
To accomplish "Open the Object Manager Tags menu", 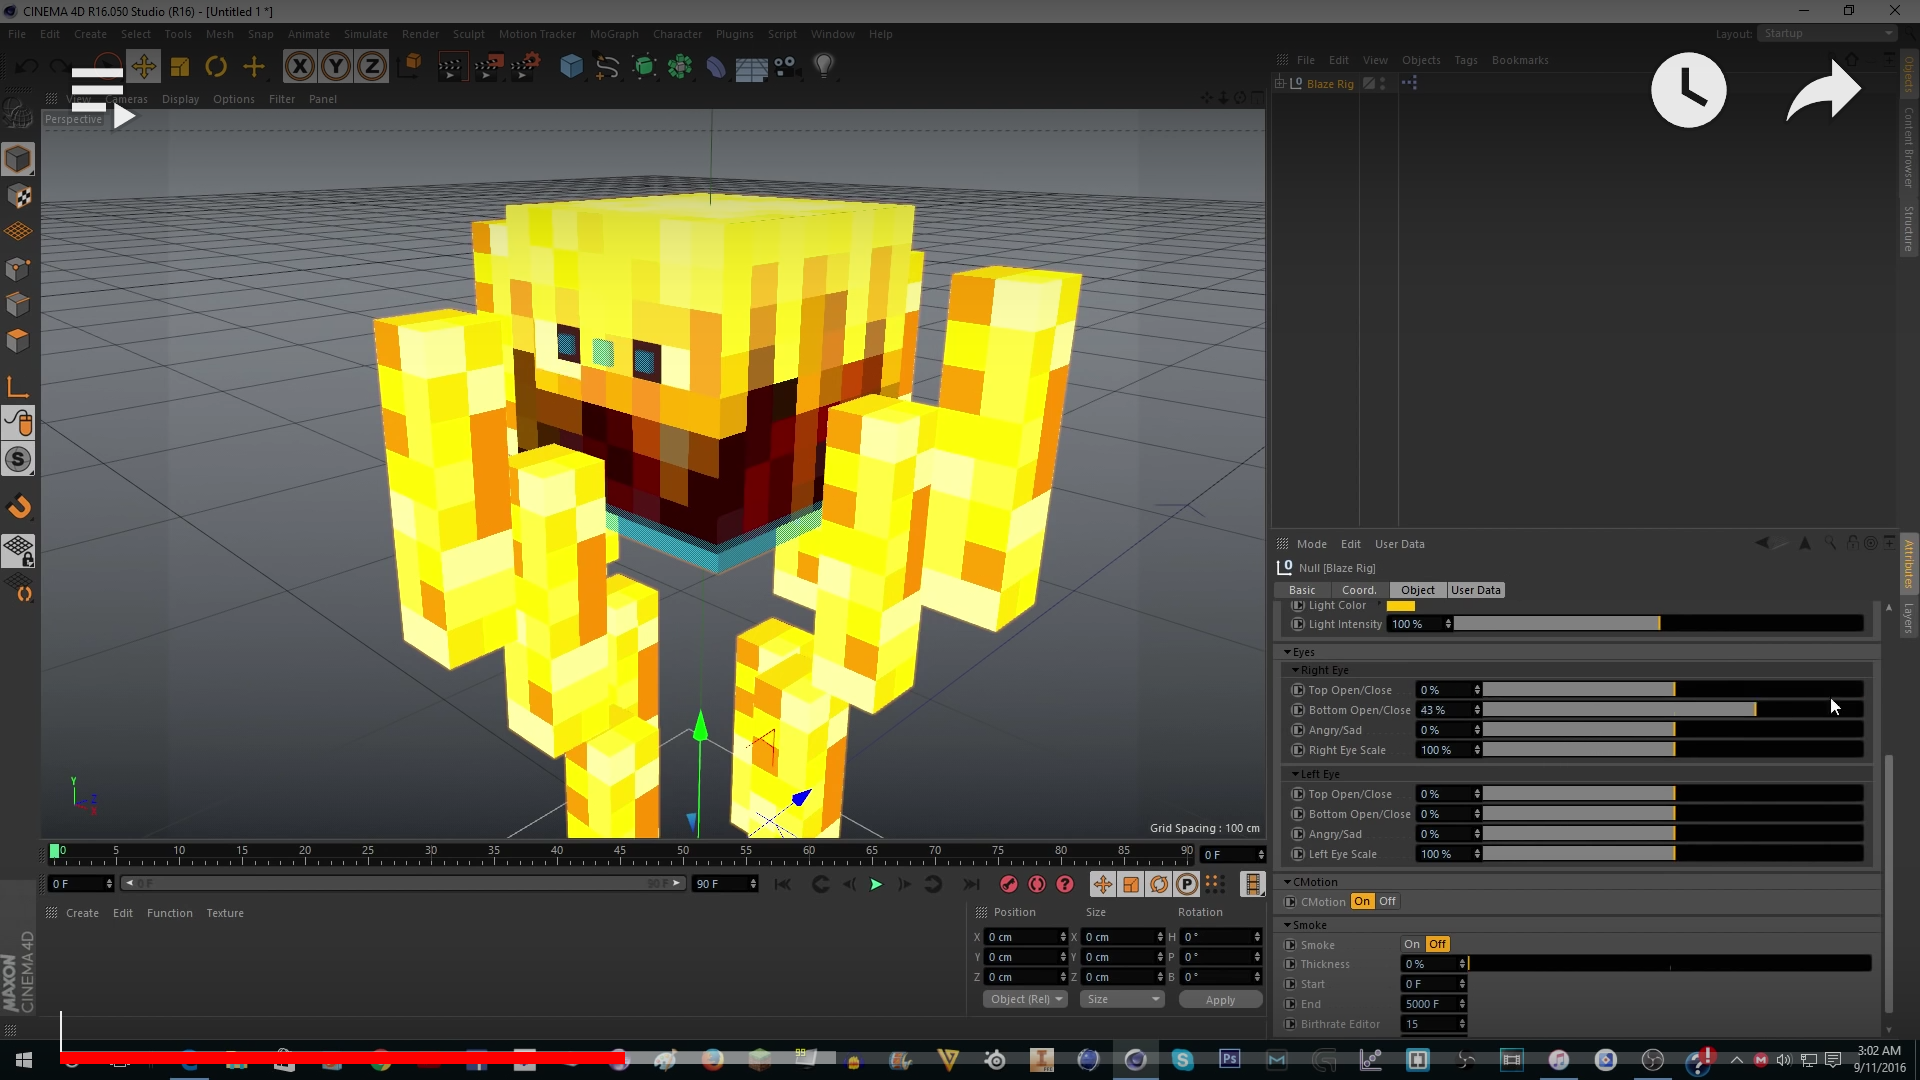I will [x=1466, y=60].
